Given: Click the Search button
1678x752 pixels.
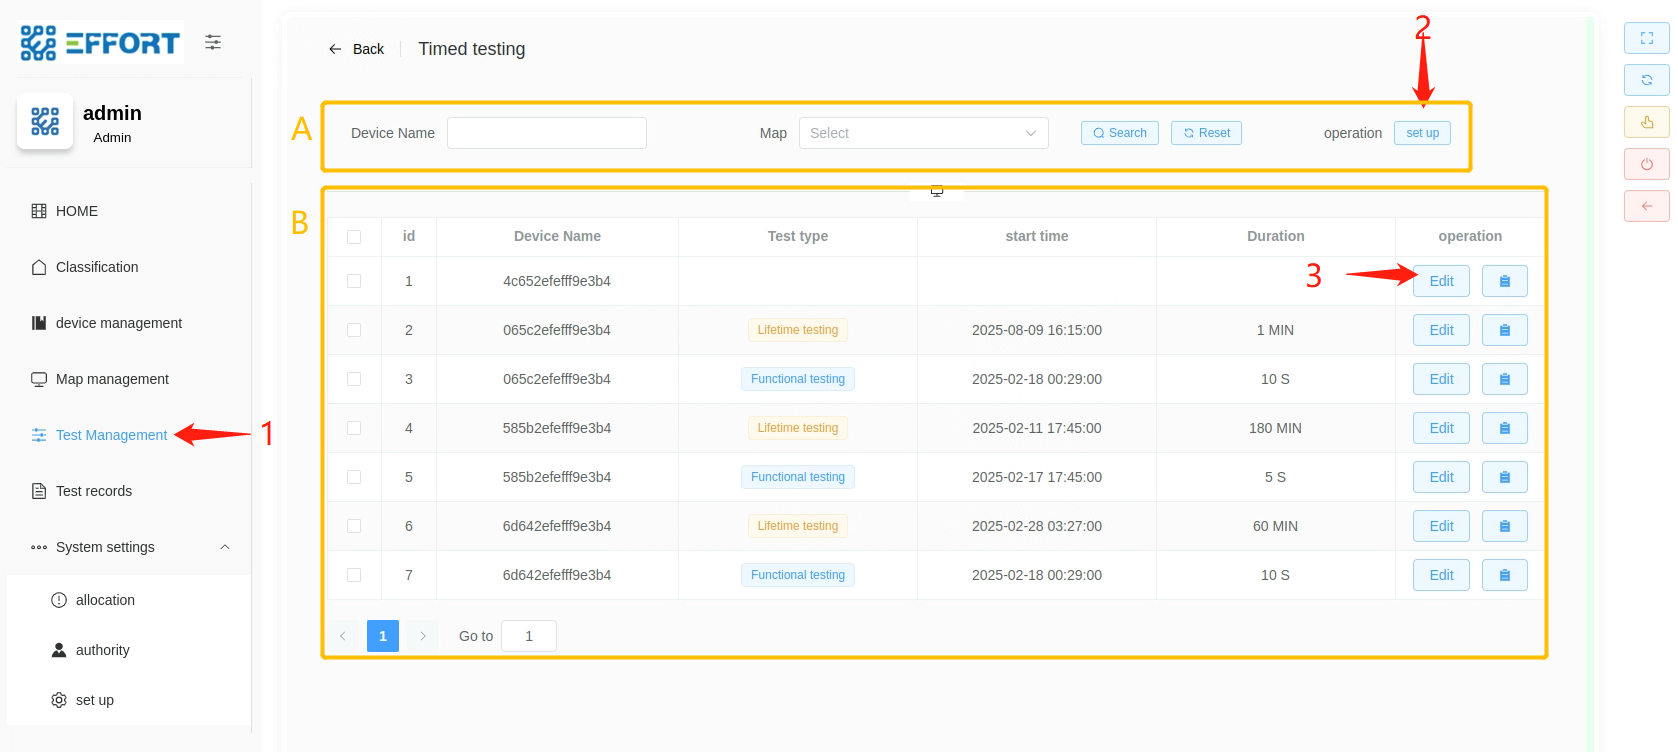Looking at the screenshot, I should pos(1119,133).
